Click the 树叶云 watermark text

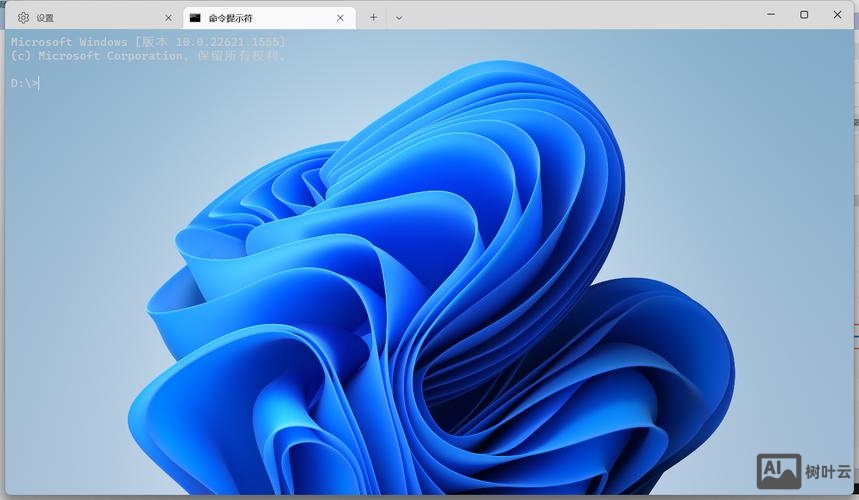click(x=828, y=471)
